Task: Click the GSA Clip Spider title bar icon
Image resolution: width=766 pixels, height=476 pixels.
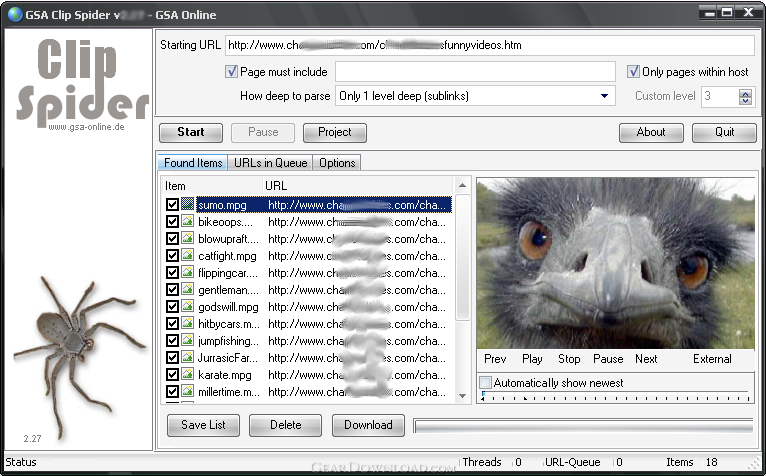Action: [13, 14]
